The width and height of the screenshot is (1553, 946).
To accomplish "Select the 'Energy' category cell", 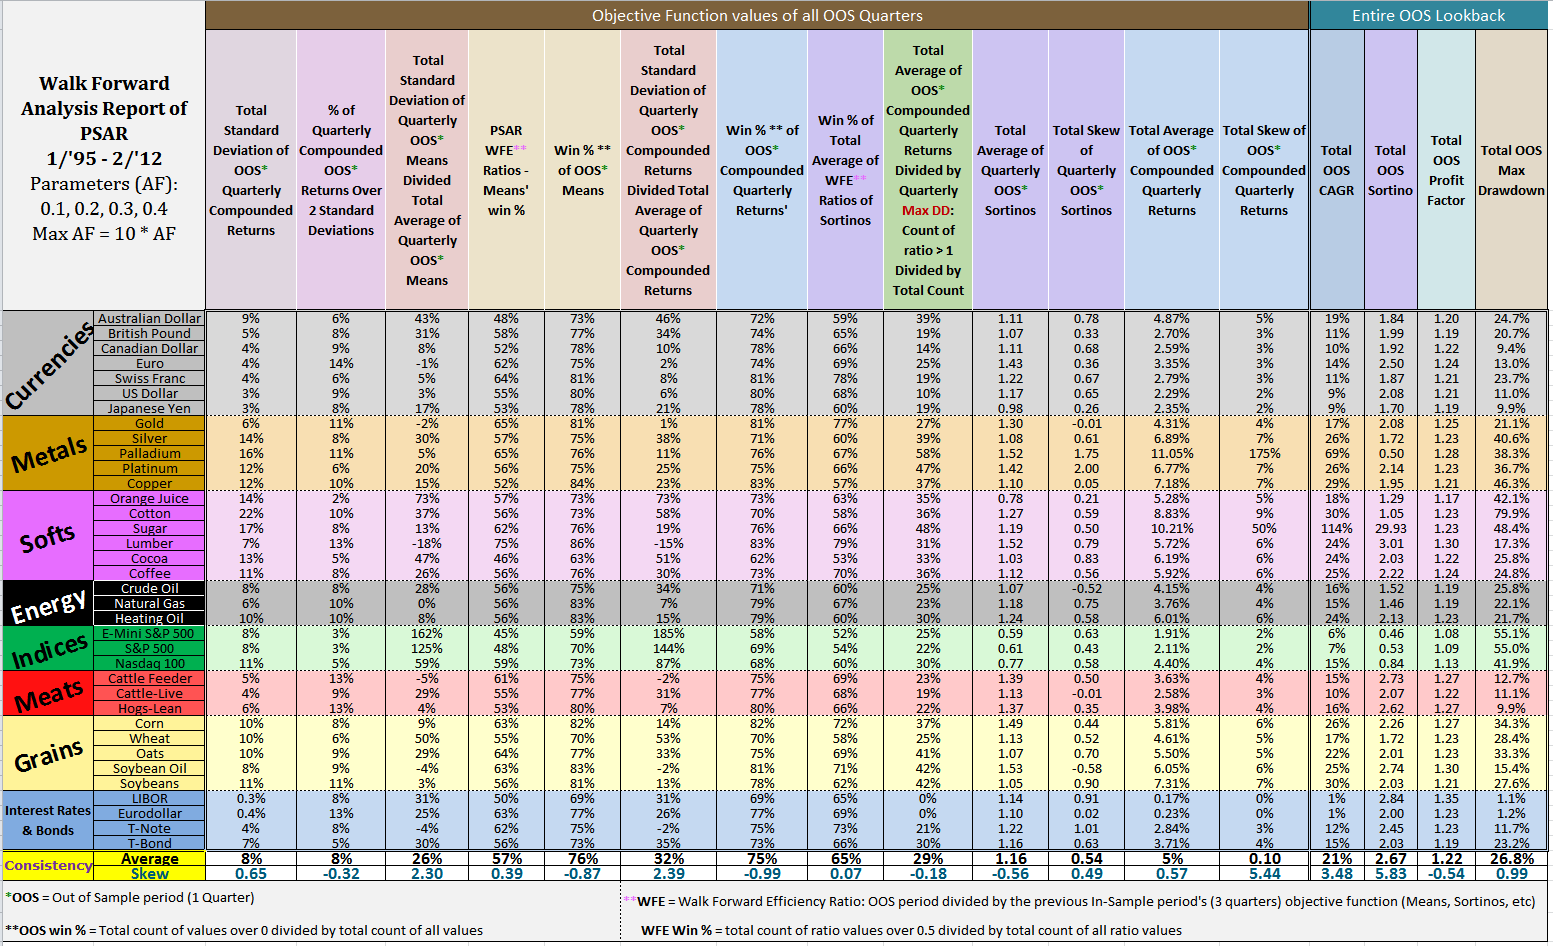I will (x=48, y=603).
